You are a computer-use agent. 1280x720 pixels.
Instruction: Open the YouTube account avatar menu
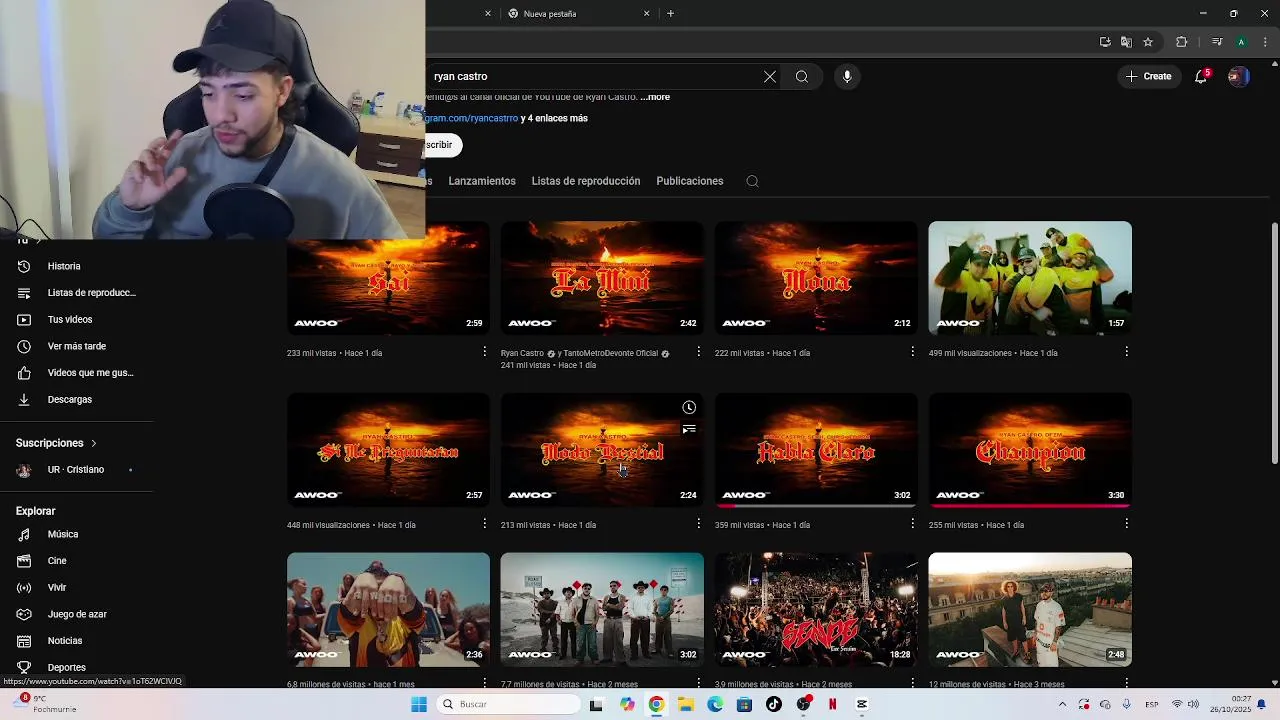1238,76
